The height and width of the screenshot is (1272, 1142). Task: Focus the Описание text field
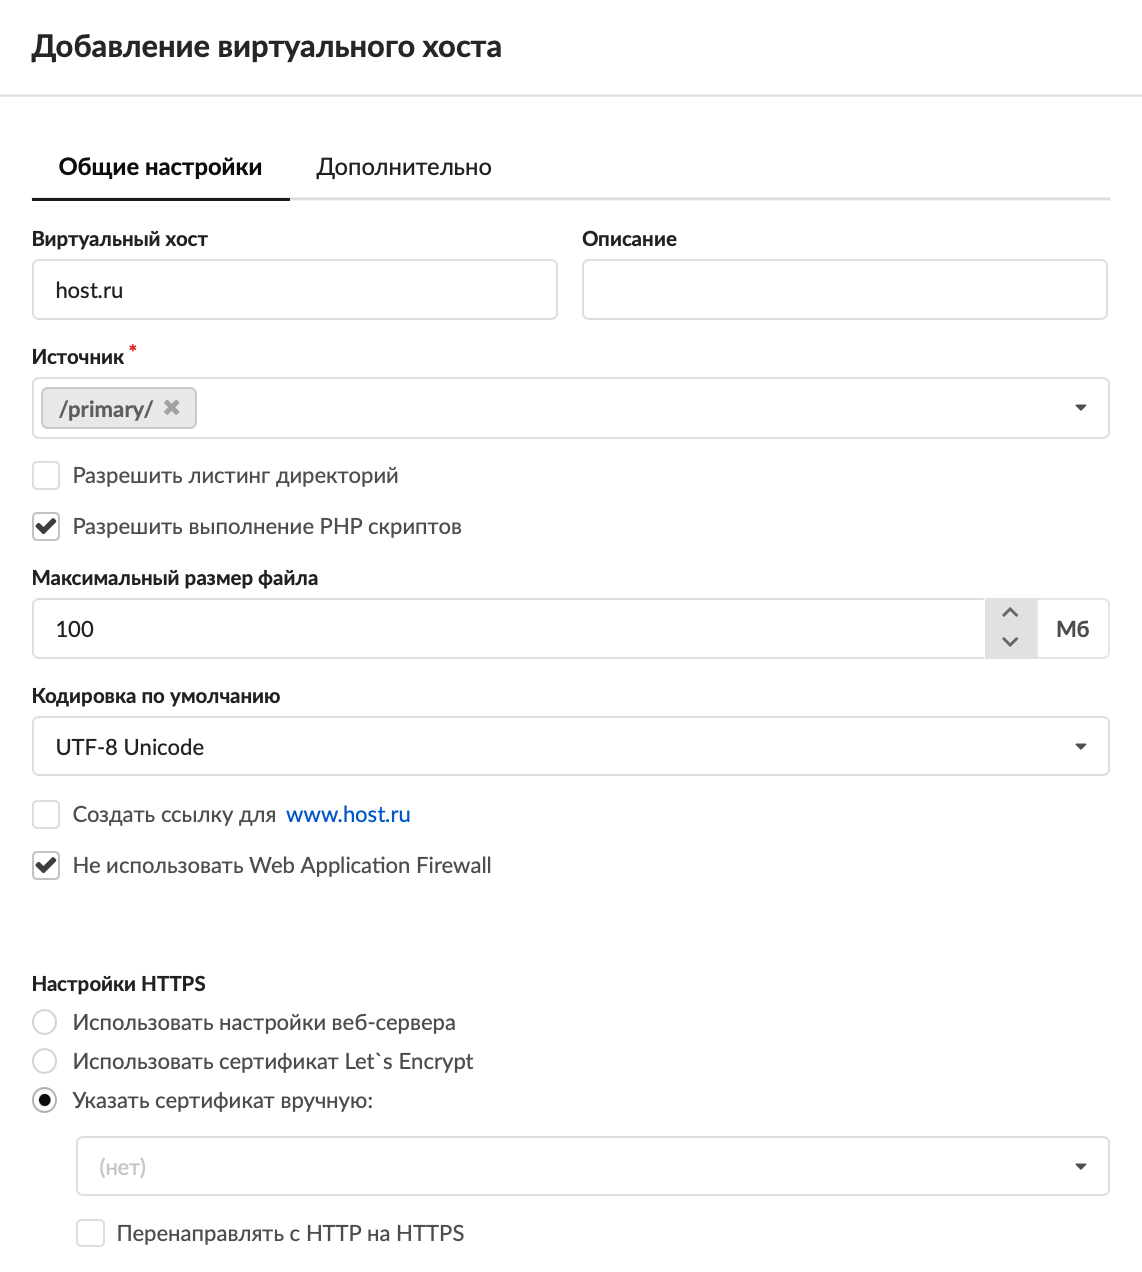pos(844,290)
